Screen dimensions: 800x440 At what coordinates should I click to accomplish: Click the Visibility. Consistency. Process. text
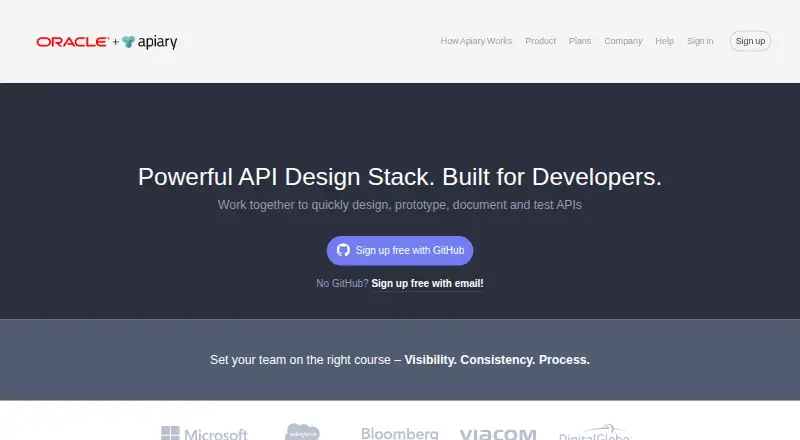coord(497,360)
